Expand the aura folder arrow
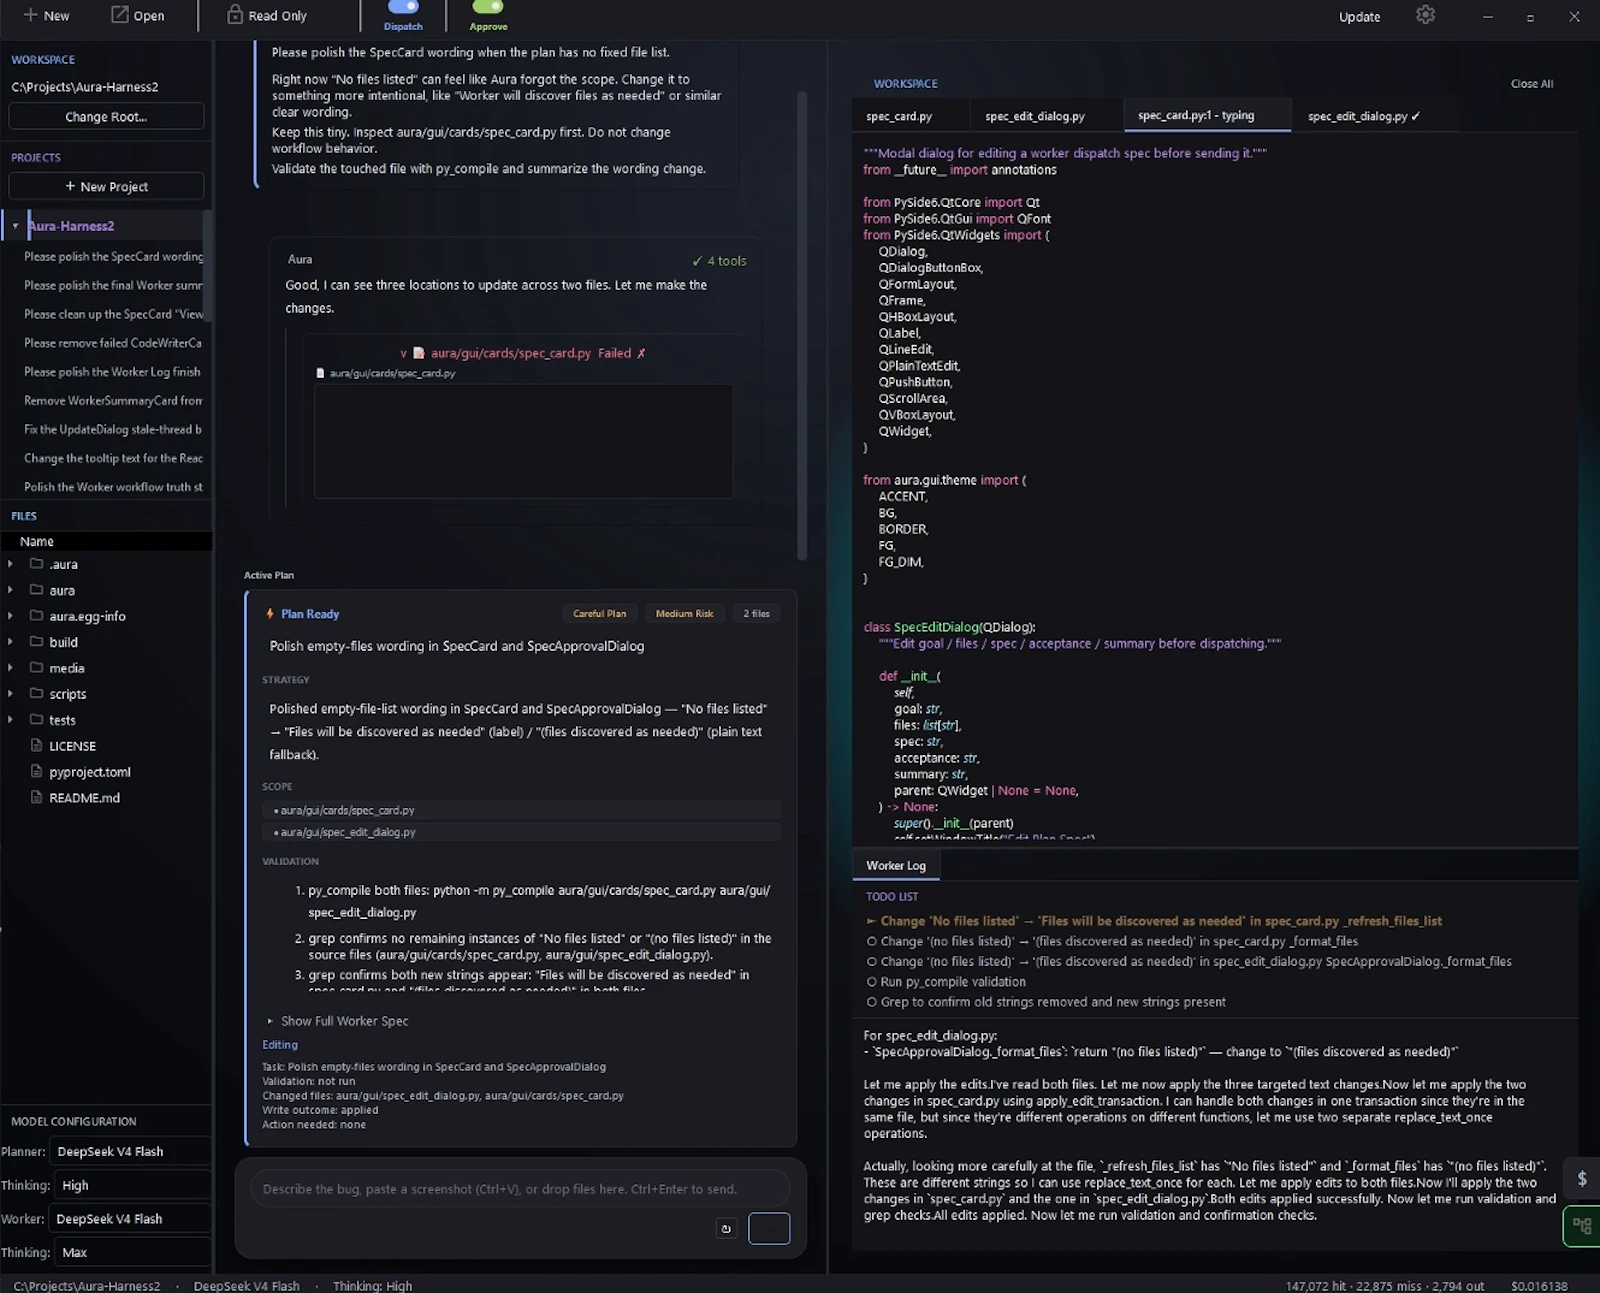The height and width of the screenshot is (1293, 1600). tap(10, 590)
